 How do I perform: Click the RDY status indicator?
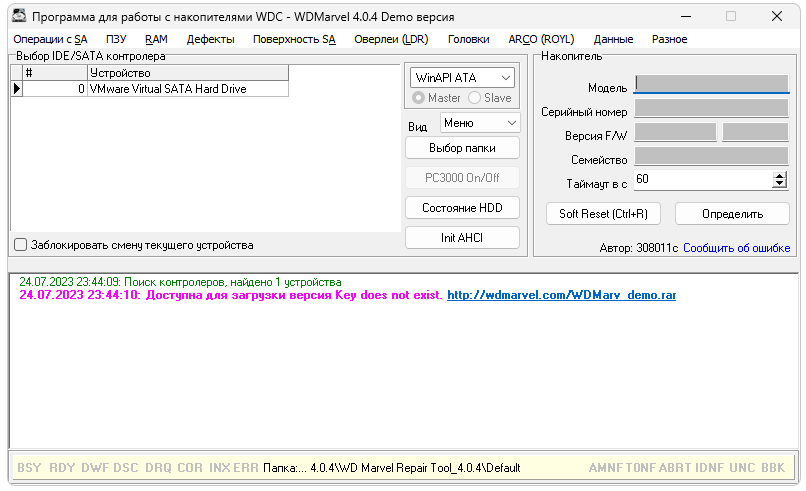62,468
